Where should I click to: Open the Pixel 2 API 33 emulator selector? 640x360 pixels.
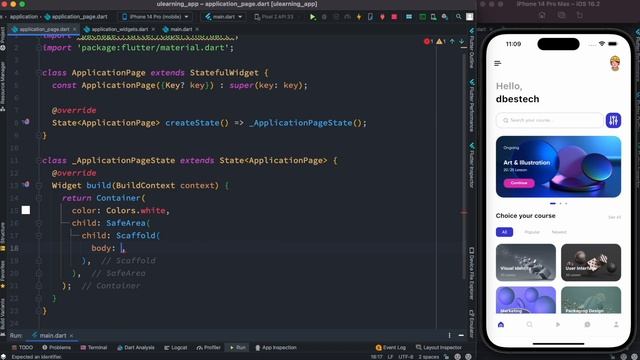pyautogui.click(x=273, y=17)
